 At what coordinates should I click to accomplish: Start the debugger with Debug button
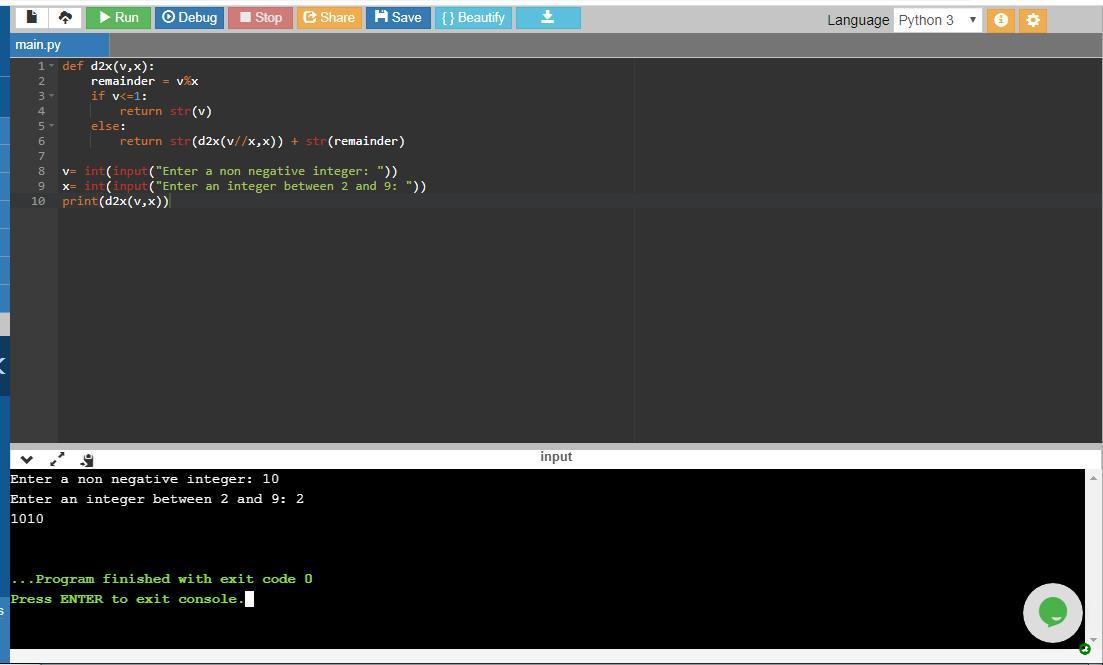tap(189, 17)
